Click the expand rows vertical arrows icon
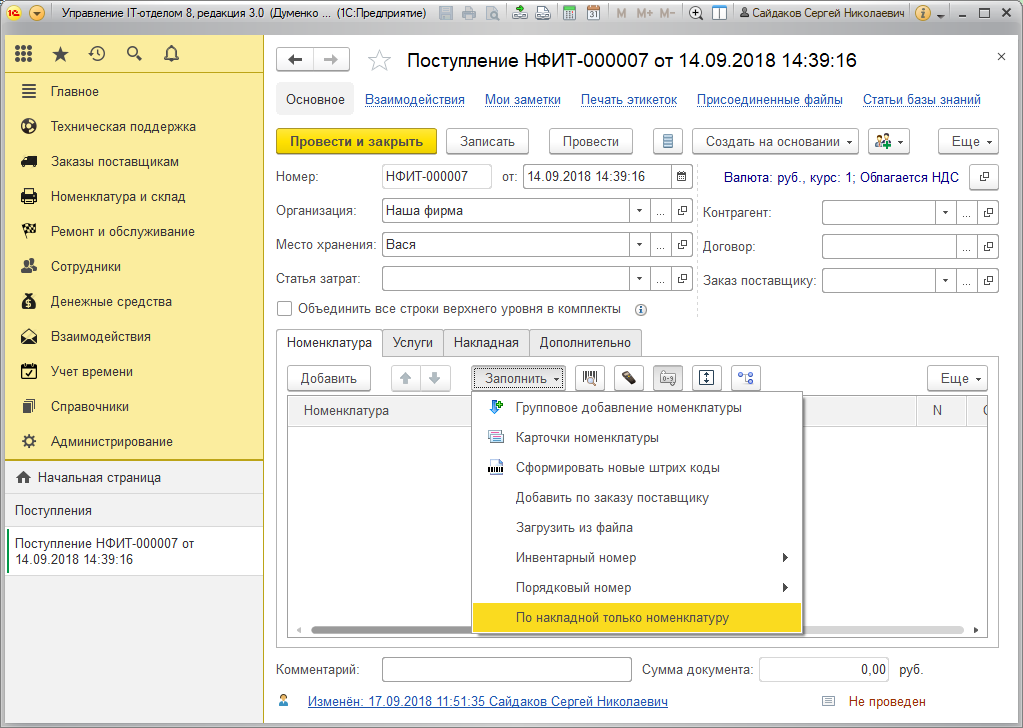The height and width of the screenshot is (728, 1023). [707, 378]
